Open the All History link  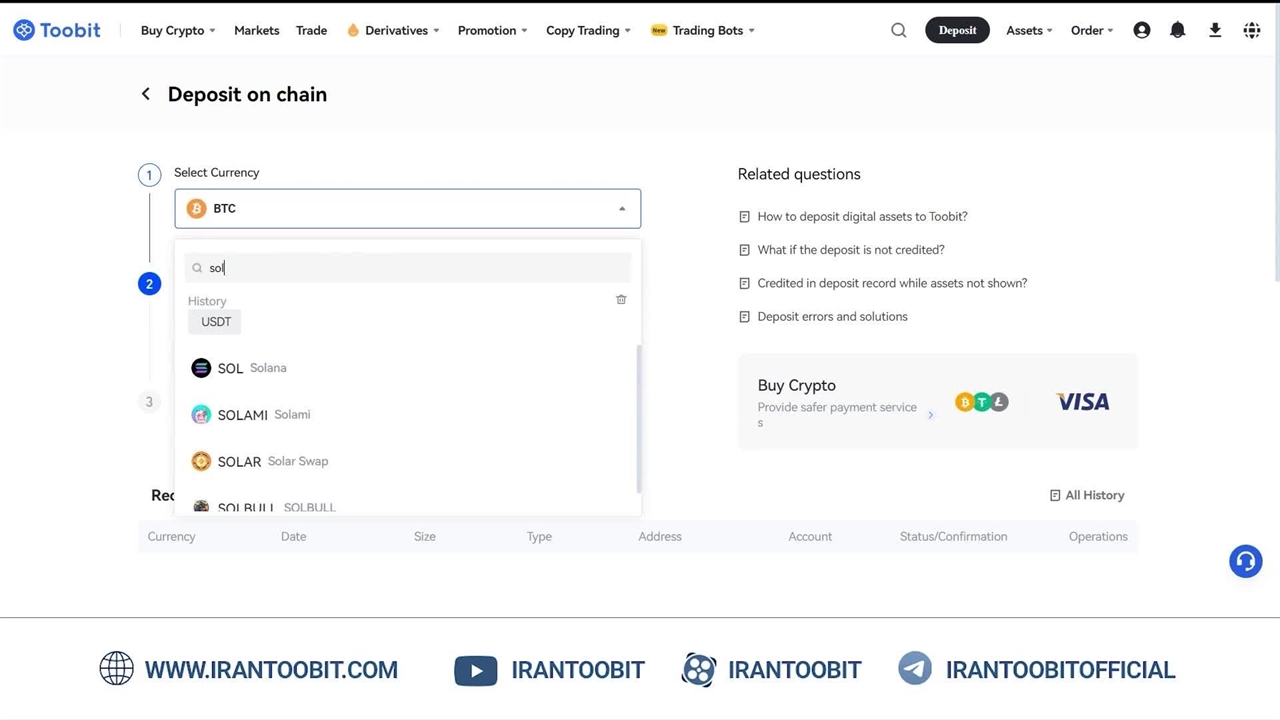tap(1087, 495)
